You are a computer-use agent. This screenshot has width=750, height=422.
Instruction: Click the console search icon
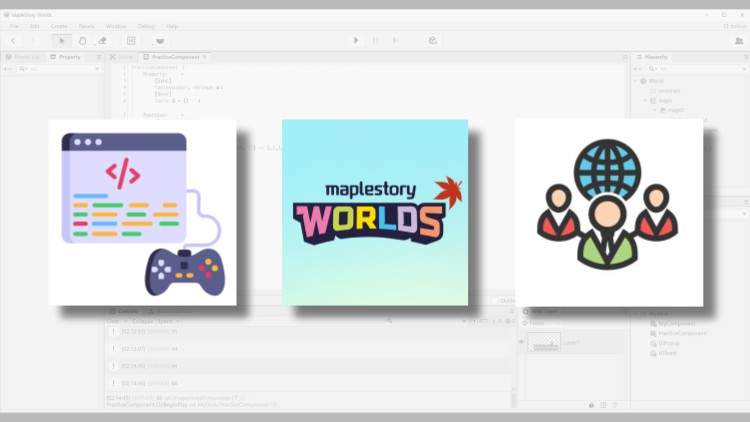tap(389, 322)
